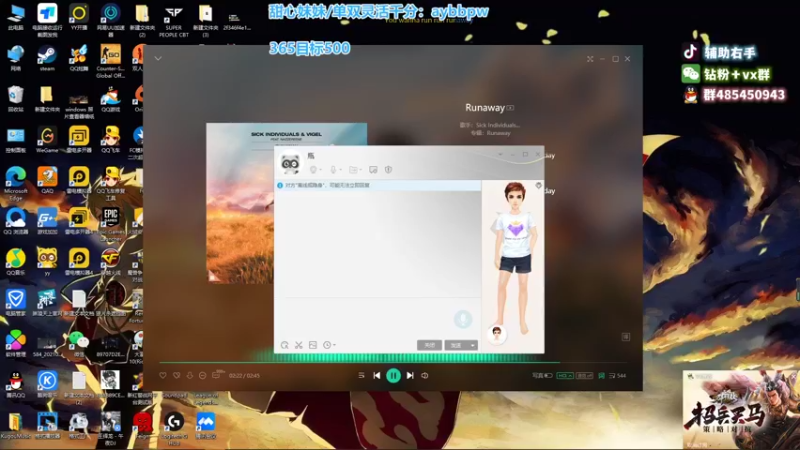Open the game ad thumbnail bottom right

click(741, 409)
